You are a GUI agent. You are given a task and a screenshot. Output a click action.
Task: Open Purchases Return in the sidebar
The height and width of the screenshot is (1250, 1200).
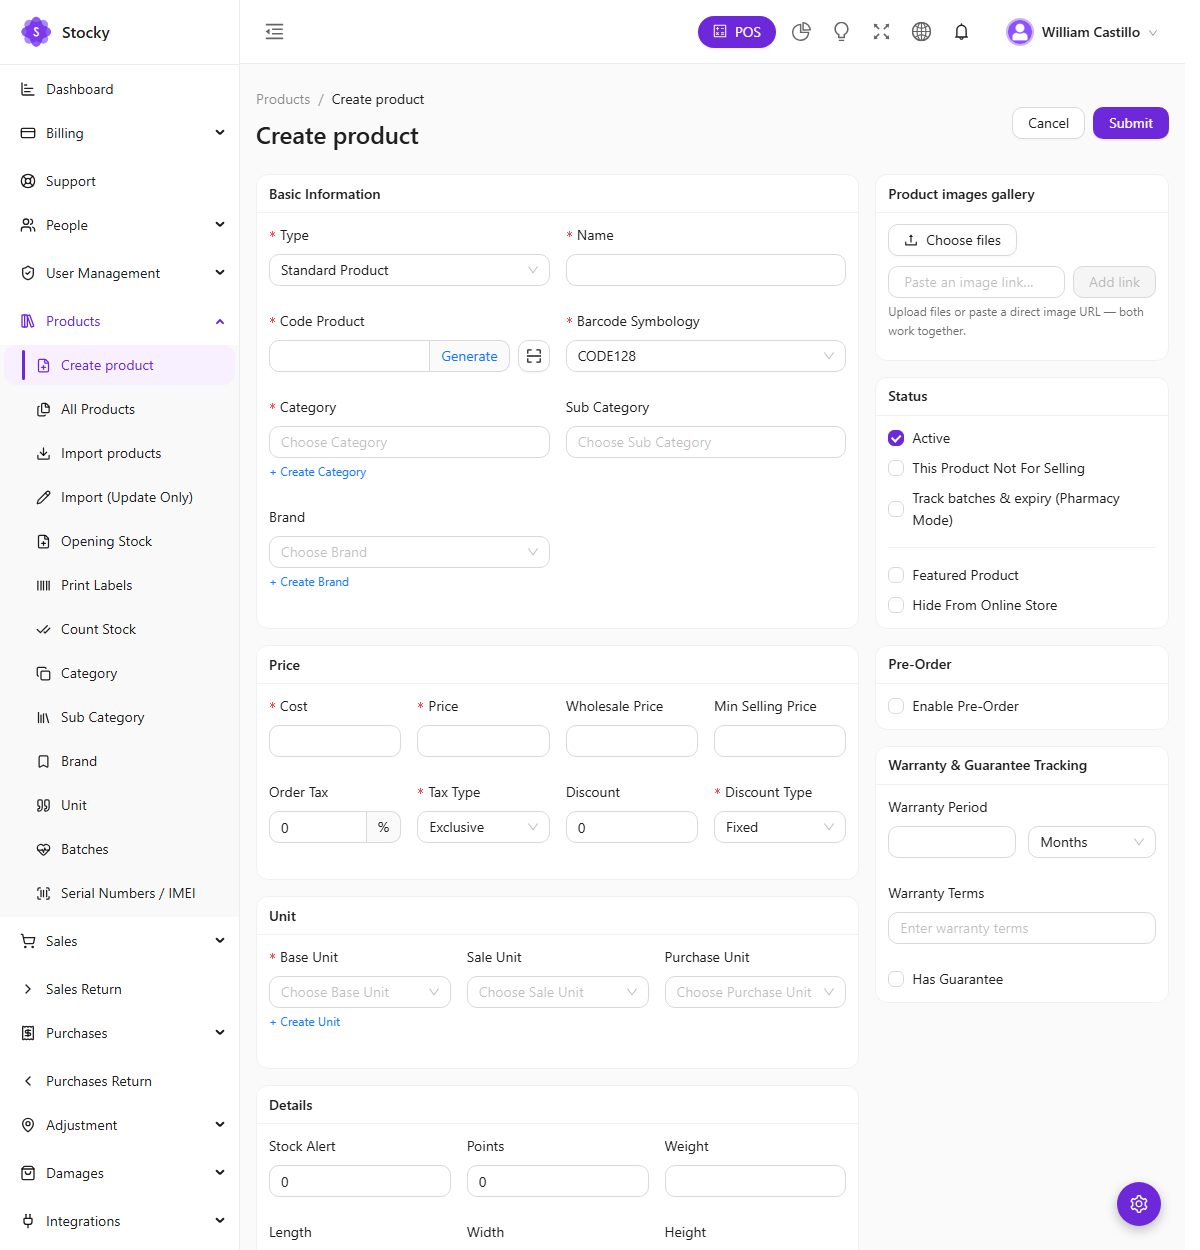click(x=120, y=1081)
